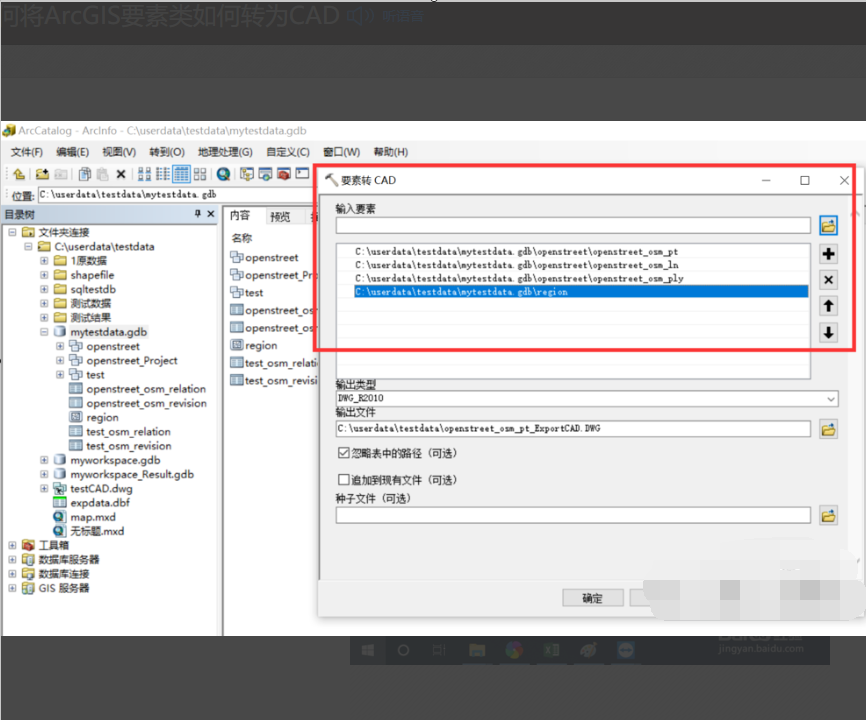Remove selected entry with X button

pos(828,280)
